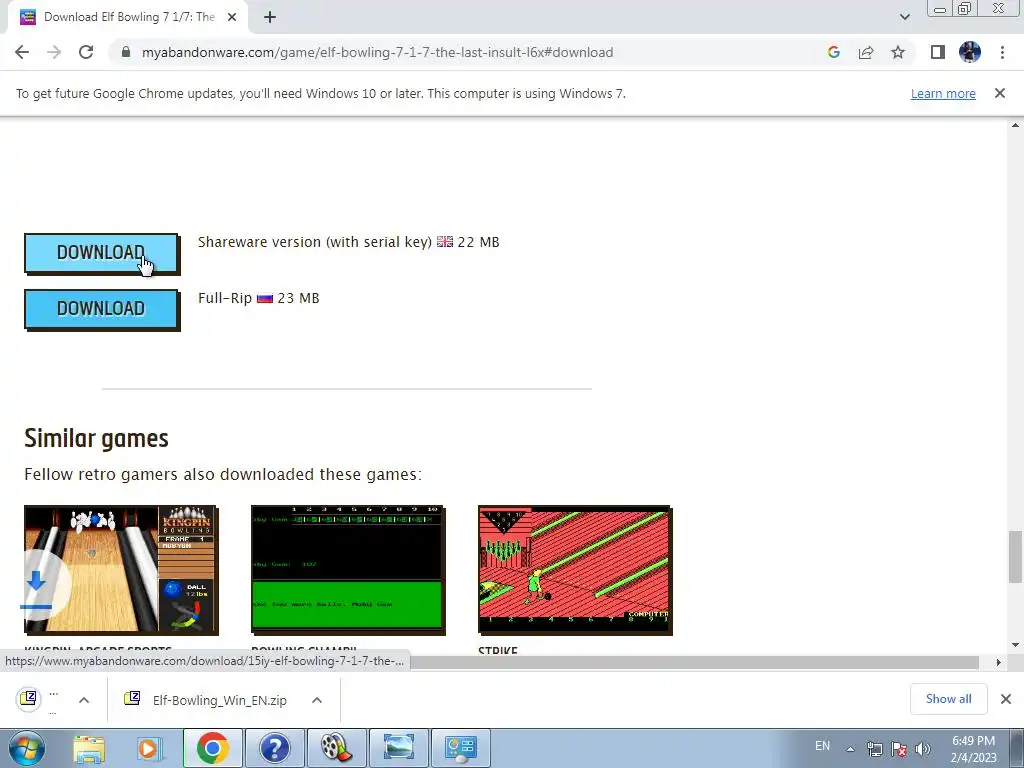Open the control panel taskbar app

pos(460,748)
